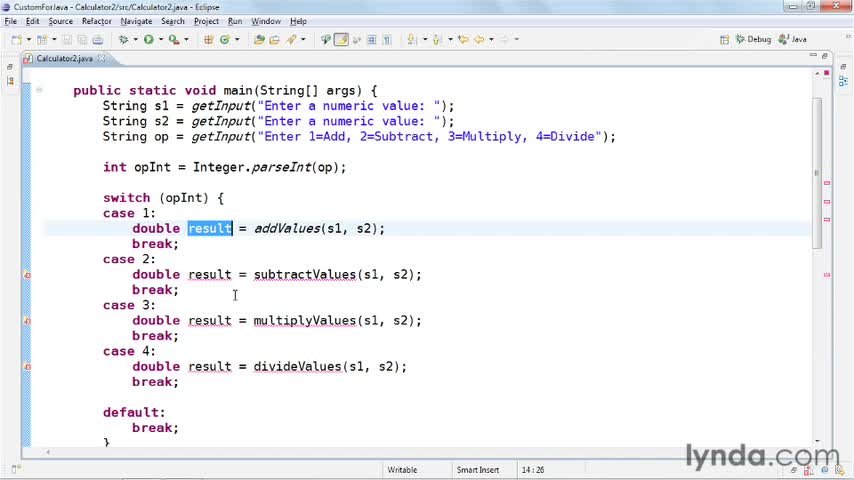The width and height of the screenshot is (854, 480).
Task: Click the 14 : 26 cursor position field
Action: click(533, 470)
